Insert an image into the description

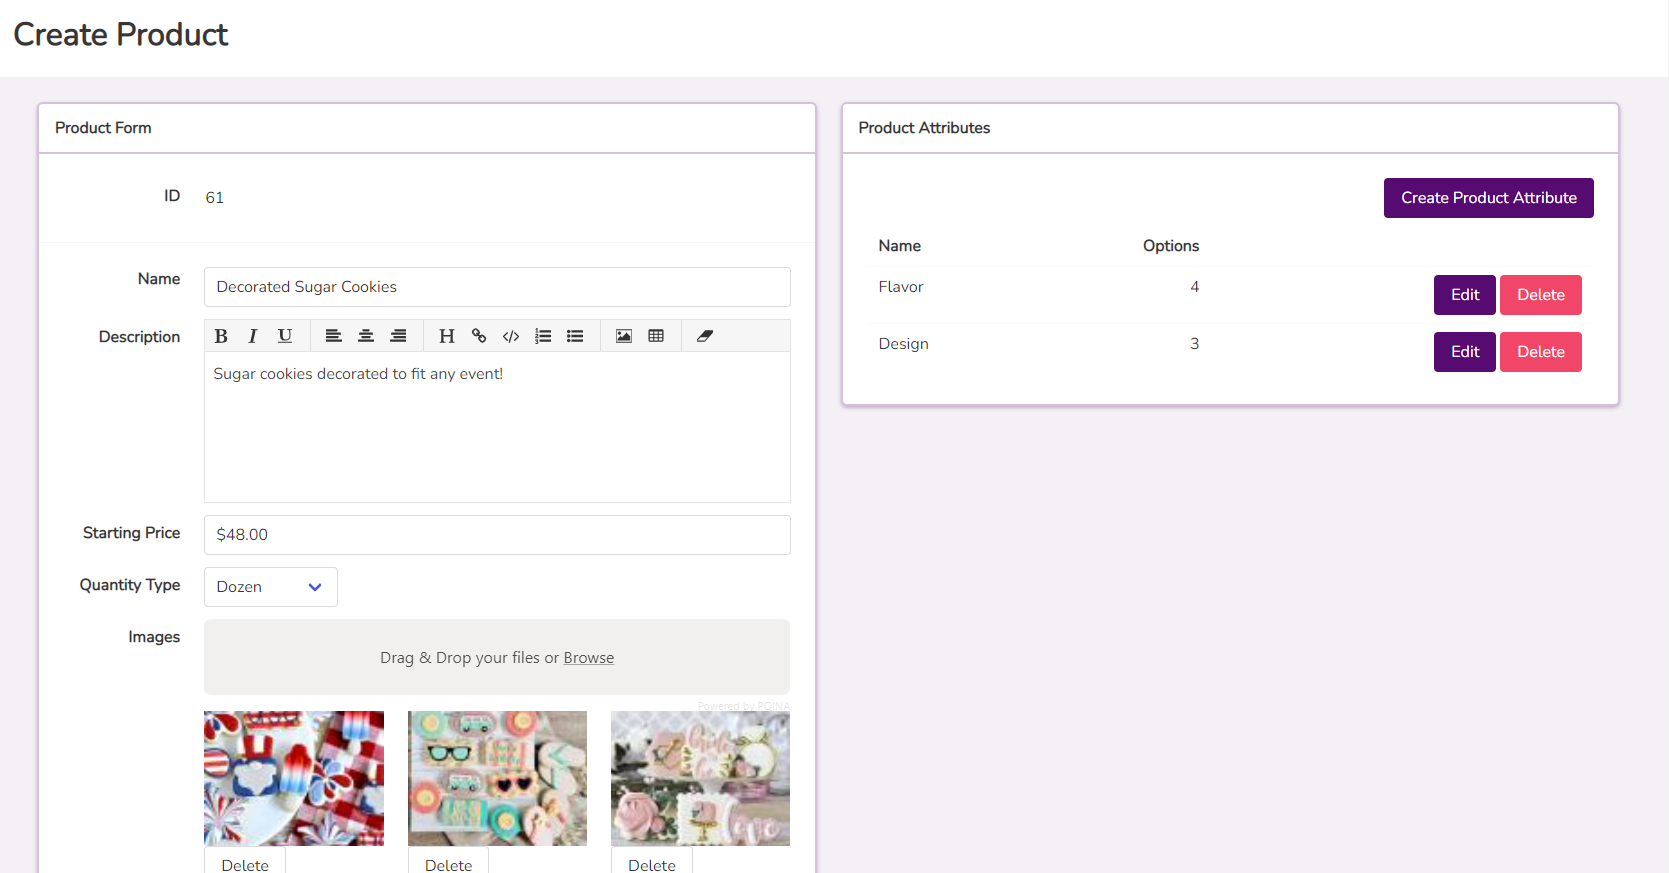624,336
